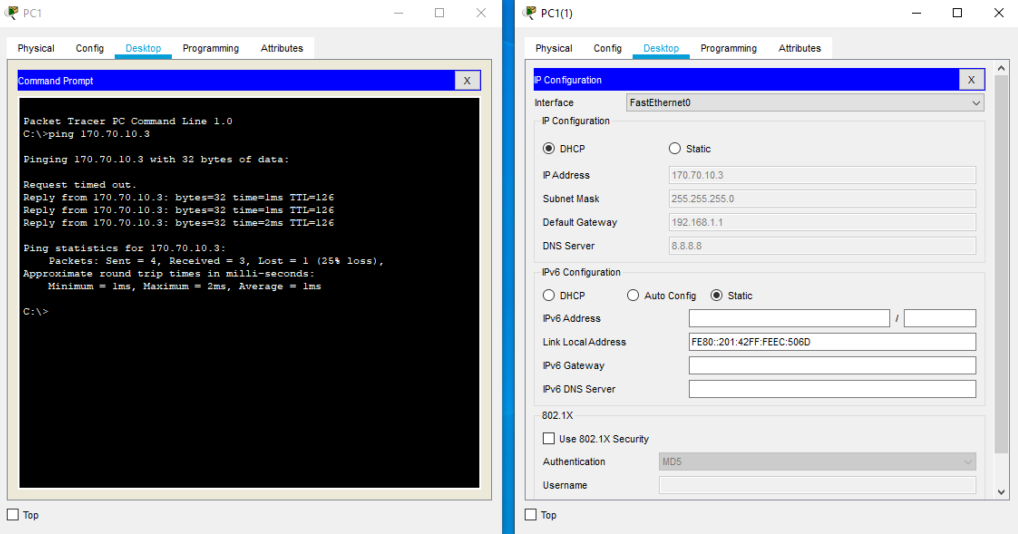Screen dimensions: 1018x534
Task: Click the C:\> prompt line in Command Prompt
Action: [x=36, y=311]
